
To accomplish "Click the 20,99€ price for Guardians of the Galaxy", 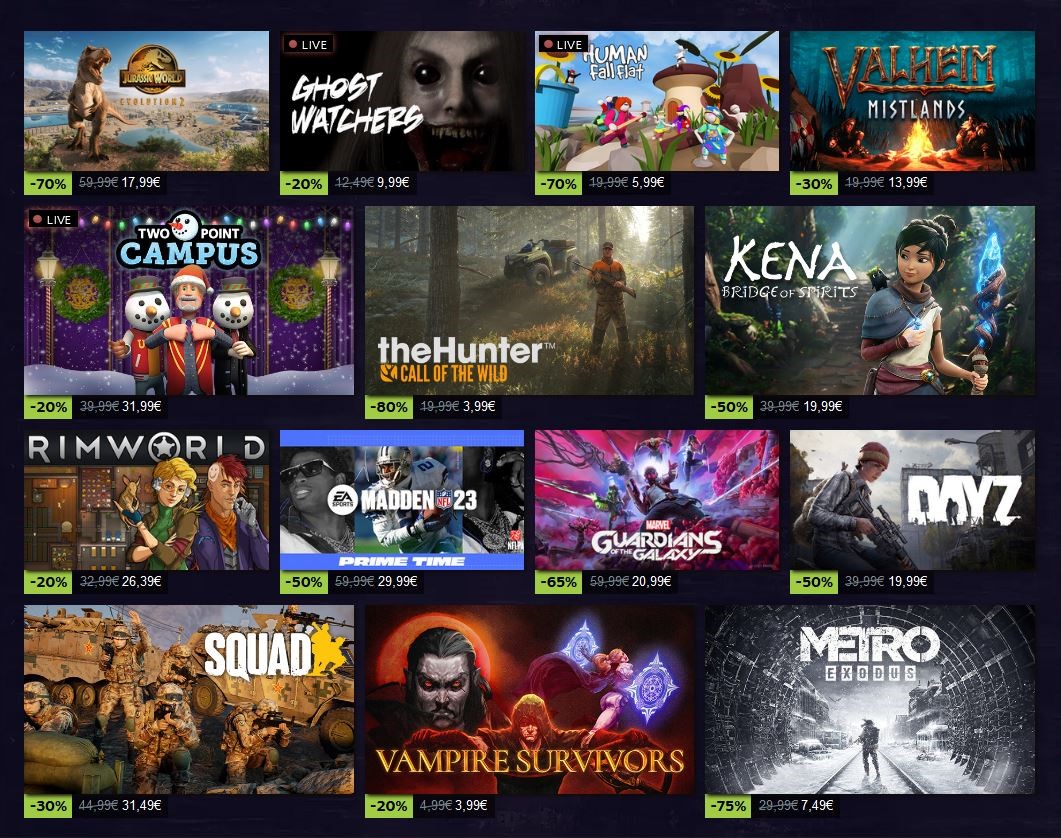I will pos(651,581).
